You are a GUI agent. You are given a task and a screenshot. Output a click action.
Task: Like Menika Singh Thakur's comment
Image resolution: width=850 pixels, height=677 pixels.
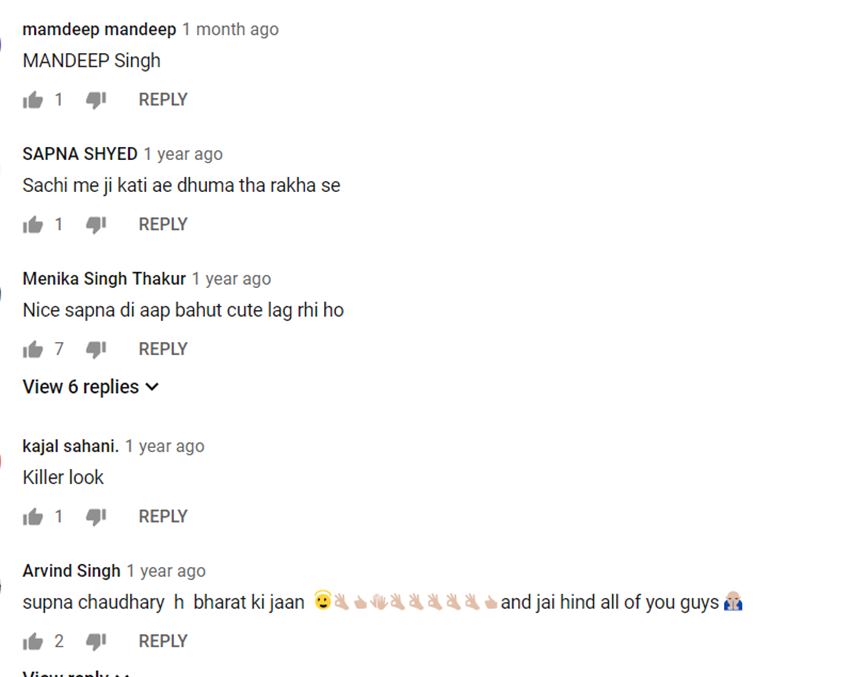pos(33,349)
